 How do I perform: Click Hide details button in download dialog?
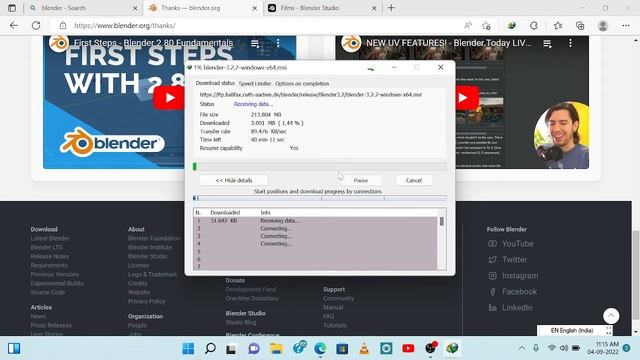pyautogui.click(x=234, y=180)
